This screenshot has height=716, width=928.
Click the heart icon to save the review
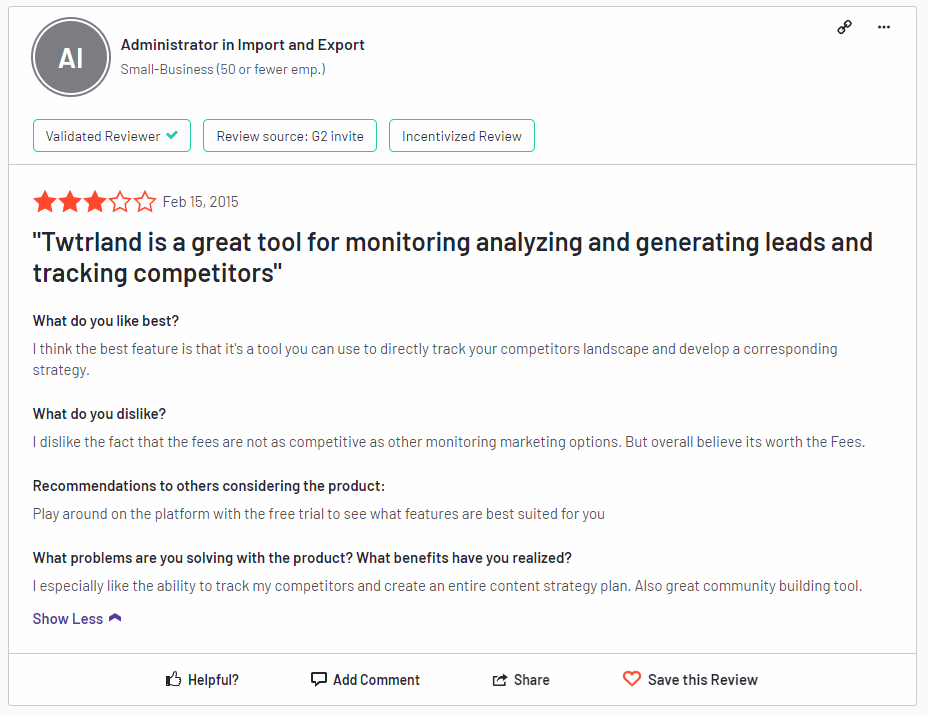[x=631, y=679]
